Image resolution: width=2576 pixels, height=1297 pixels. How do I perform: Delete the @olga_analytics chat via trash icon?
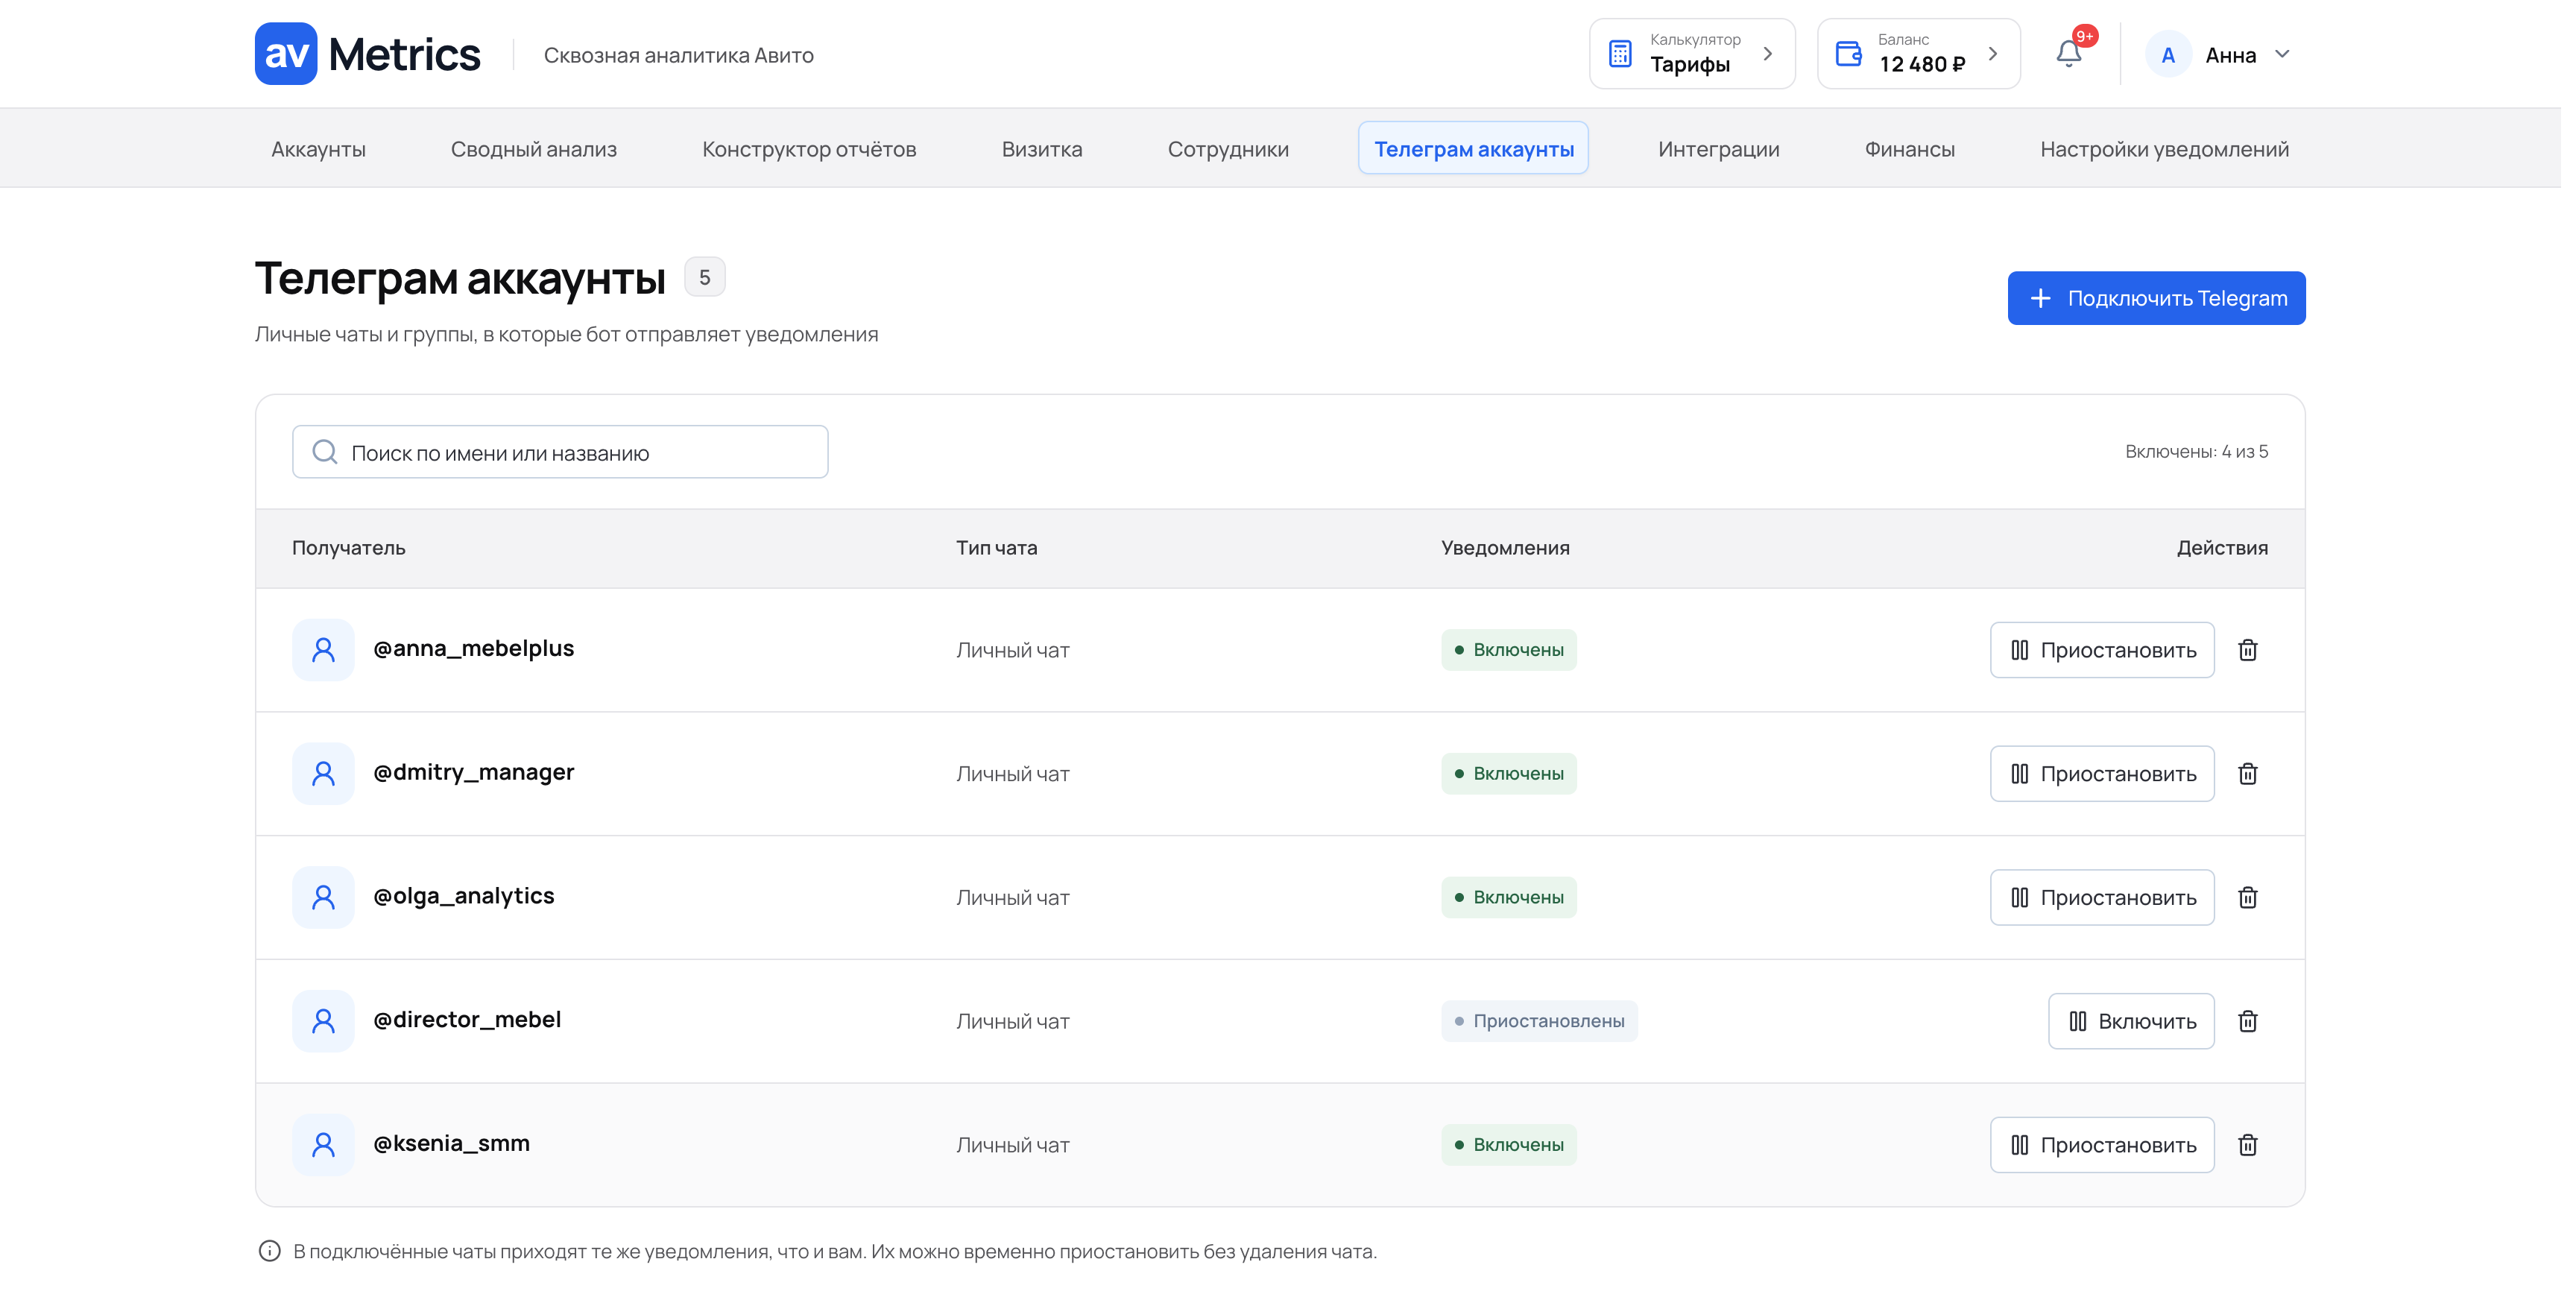(x=2248, y=898)
